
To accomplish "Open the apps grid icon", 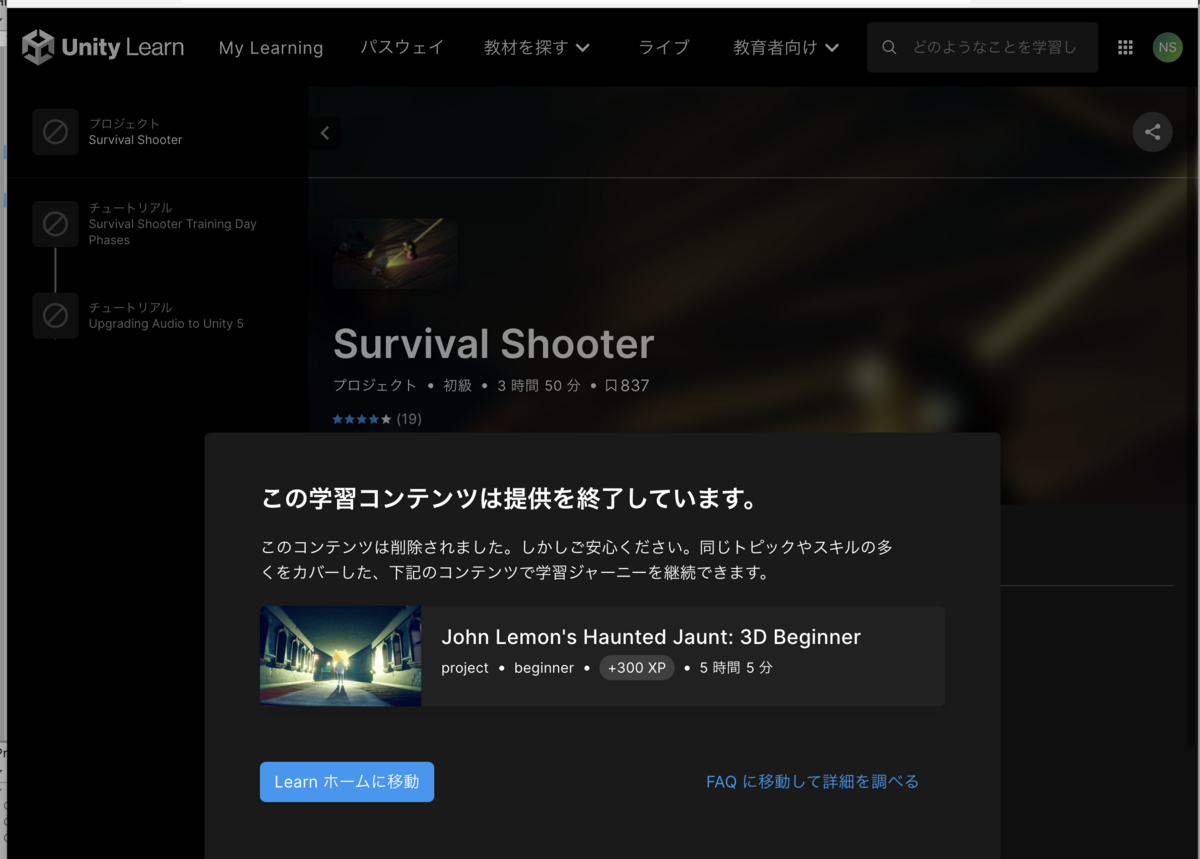I will point(1125,47).
